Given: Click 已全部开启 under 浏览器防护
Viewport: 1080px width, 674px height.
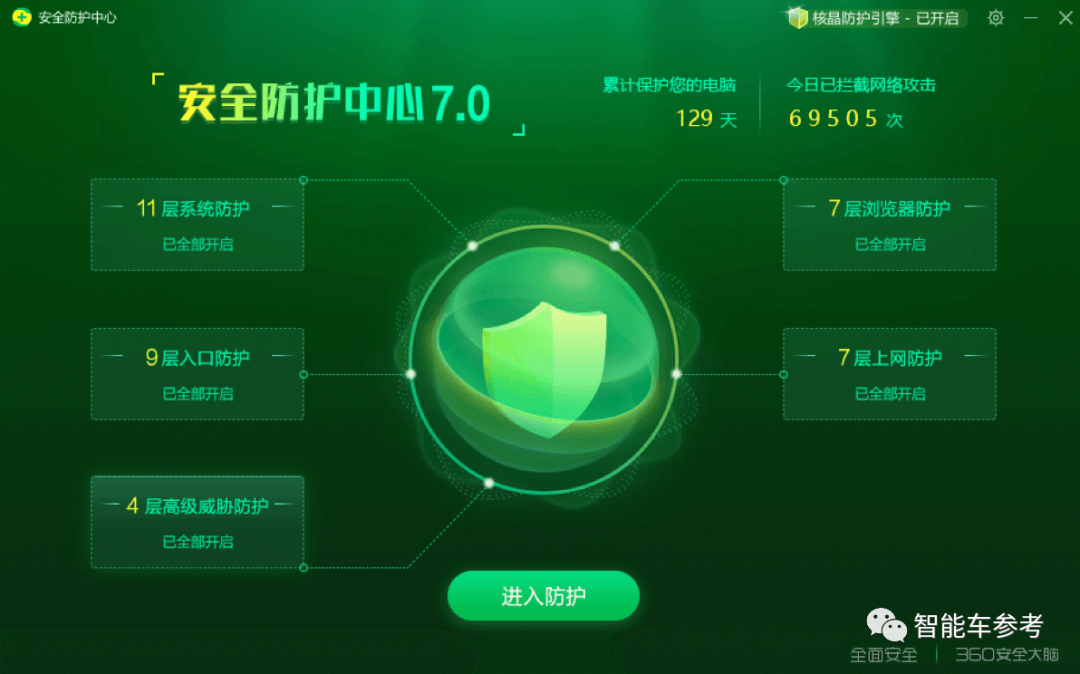Looking at the screenshot, I should 890,244.
